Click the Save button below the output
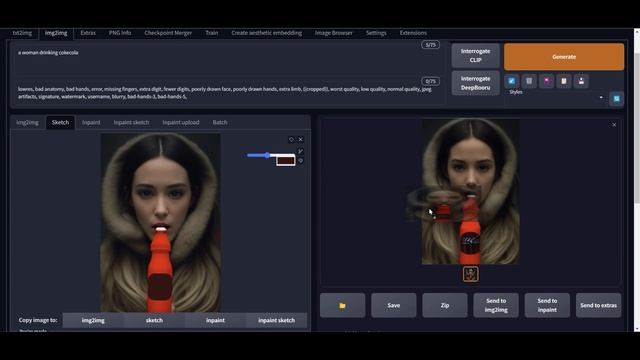Viewport: 640px width, 360px height. pos(393,305)
